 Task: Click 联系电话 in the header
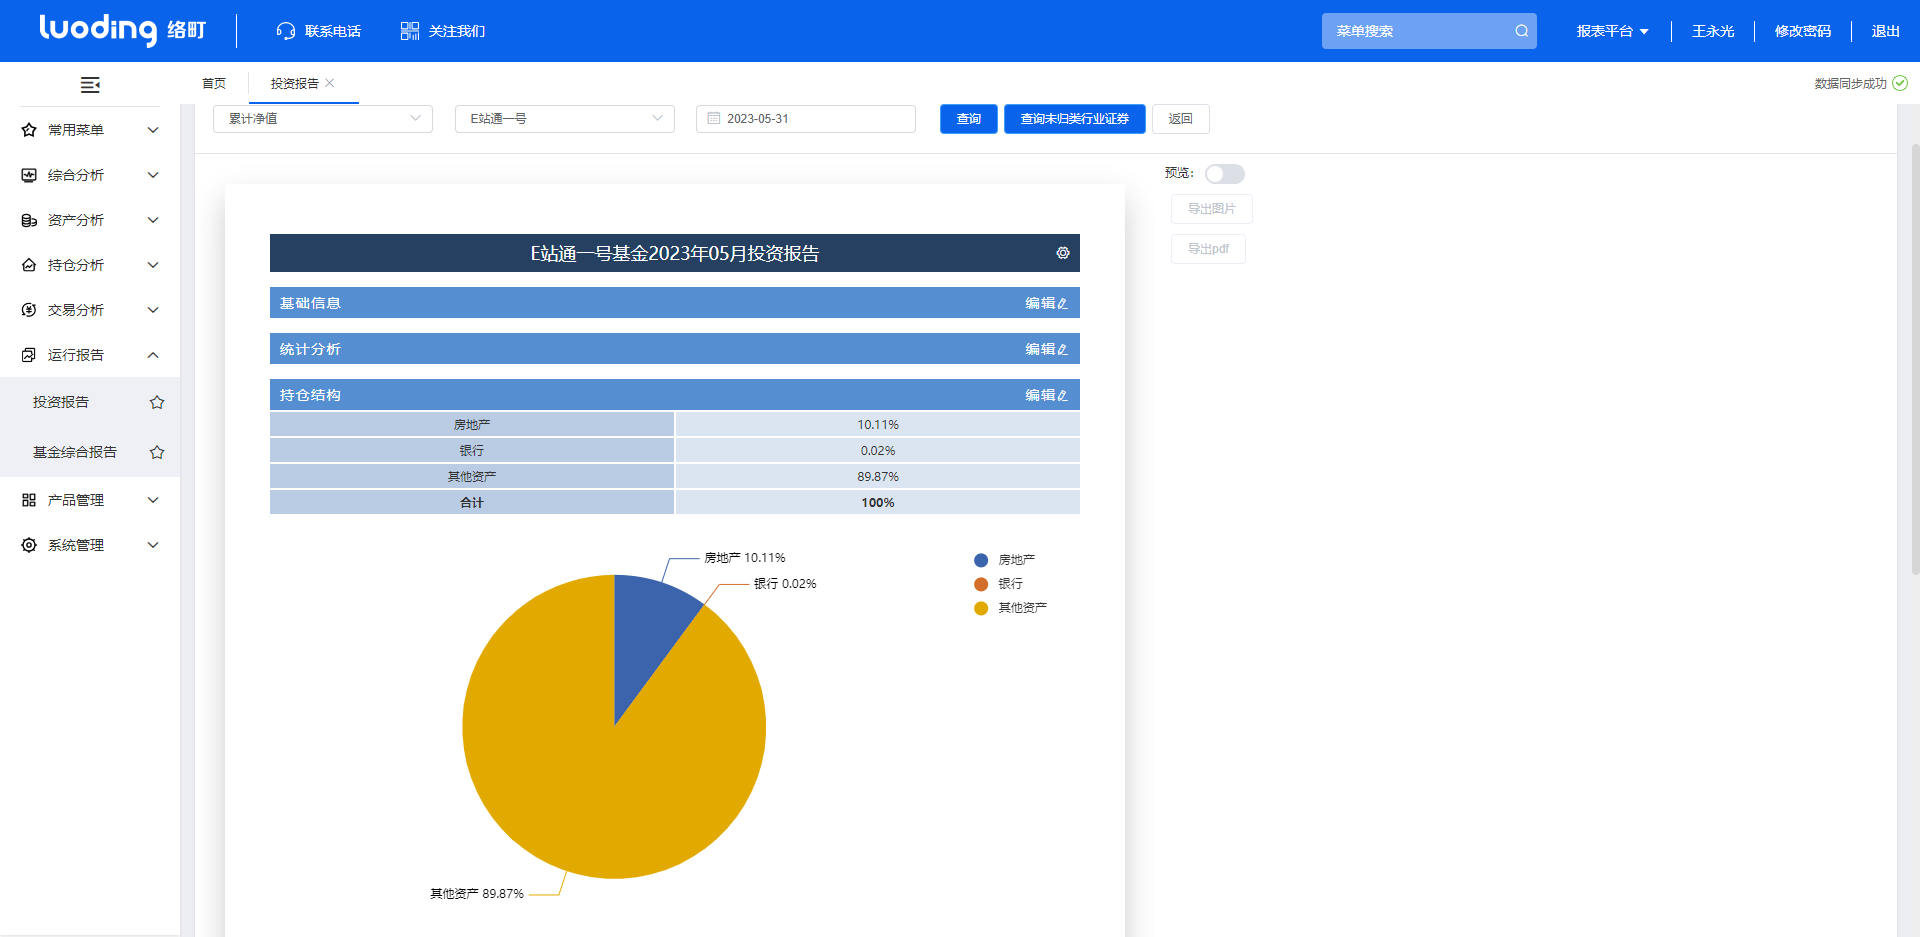click(333, 31)
